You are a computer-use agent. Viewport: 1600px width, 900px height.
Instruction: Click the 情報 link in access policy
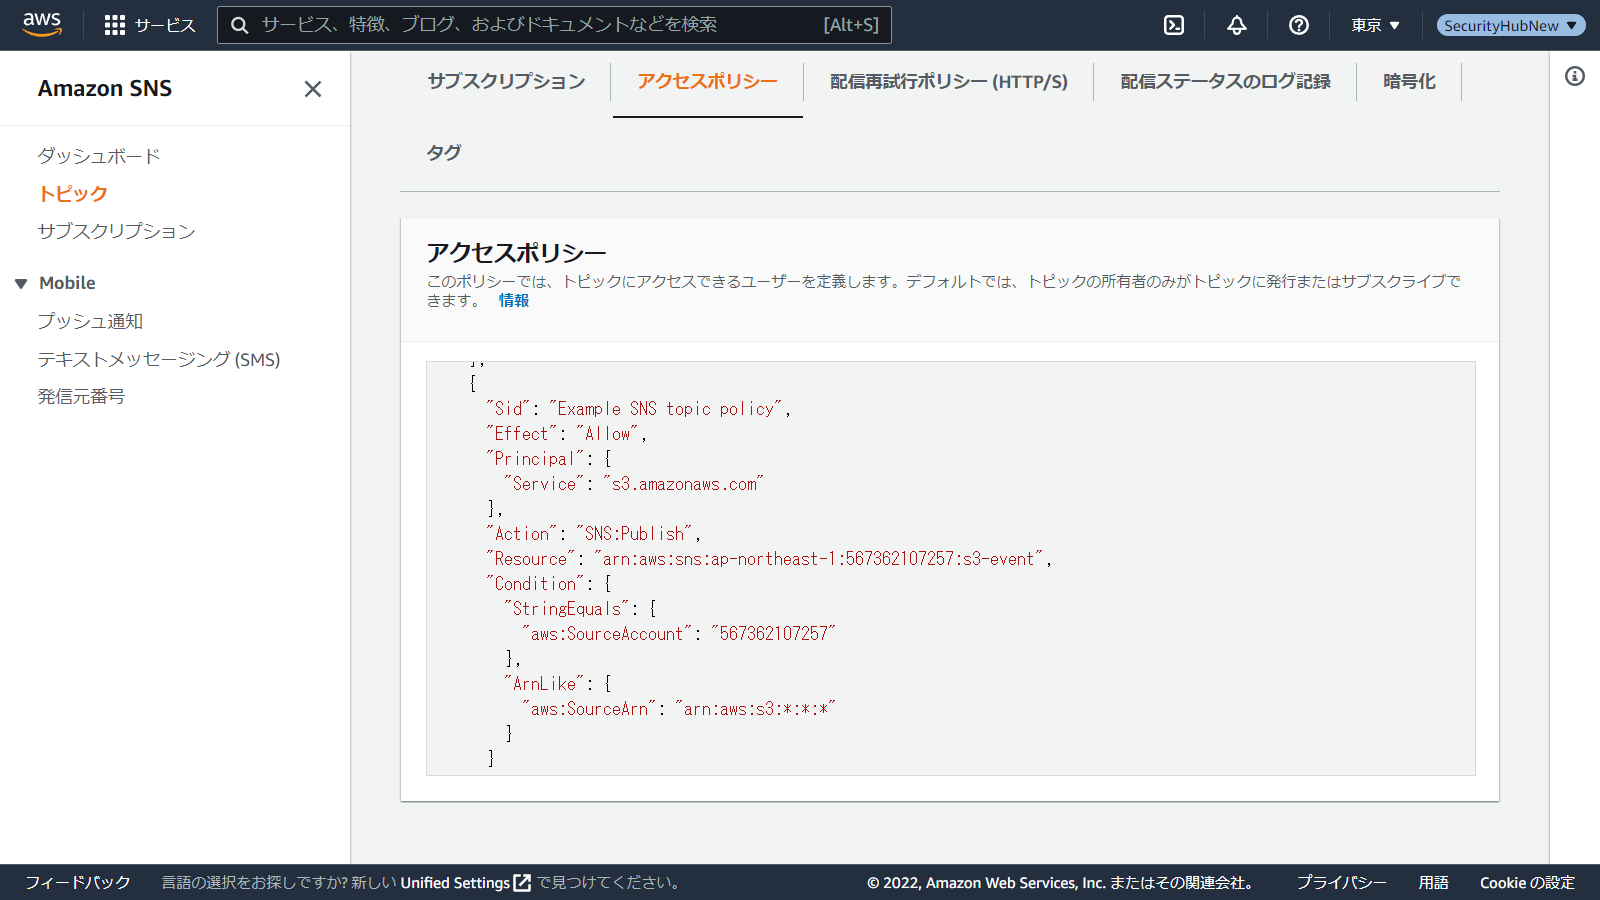[514, 301]
